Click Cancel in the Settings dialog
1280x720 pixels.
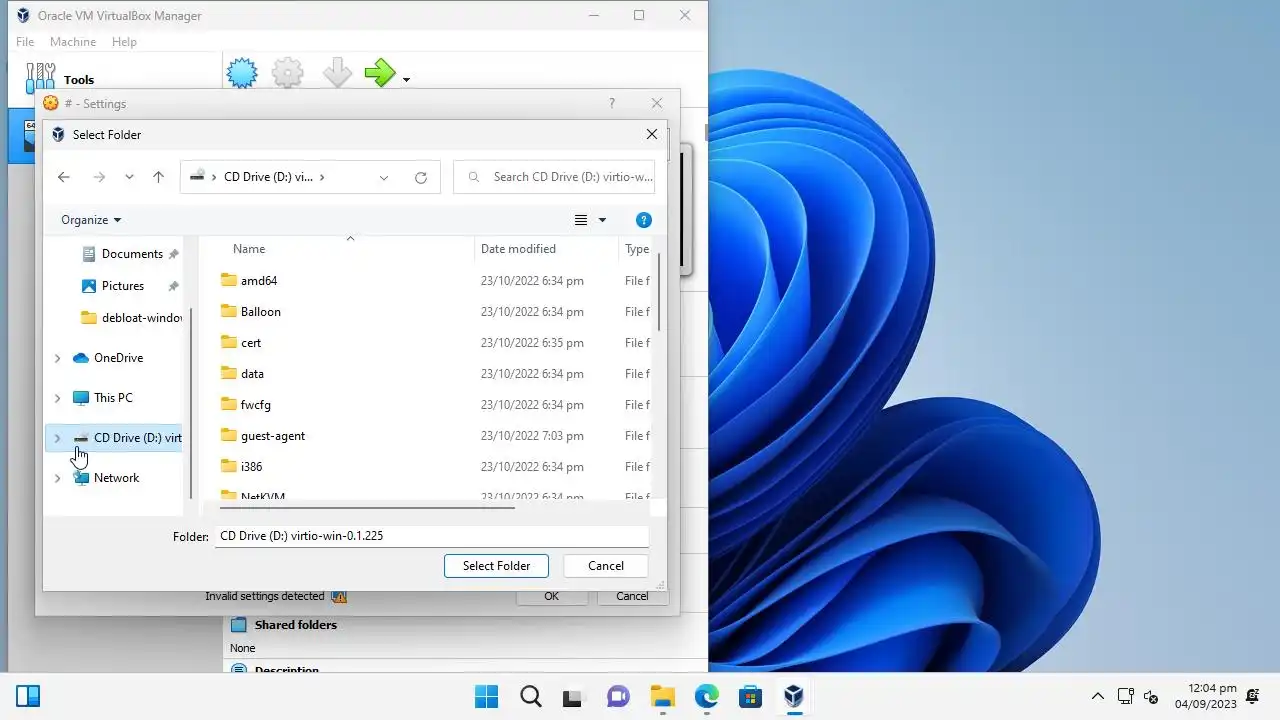click(x=632, y=596)
